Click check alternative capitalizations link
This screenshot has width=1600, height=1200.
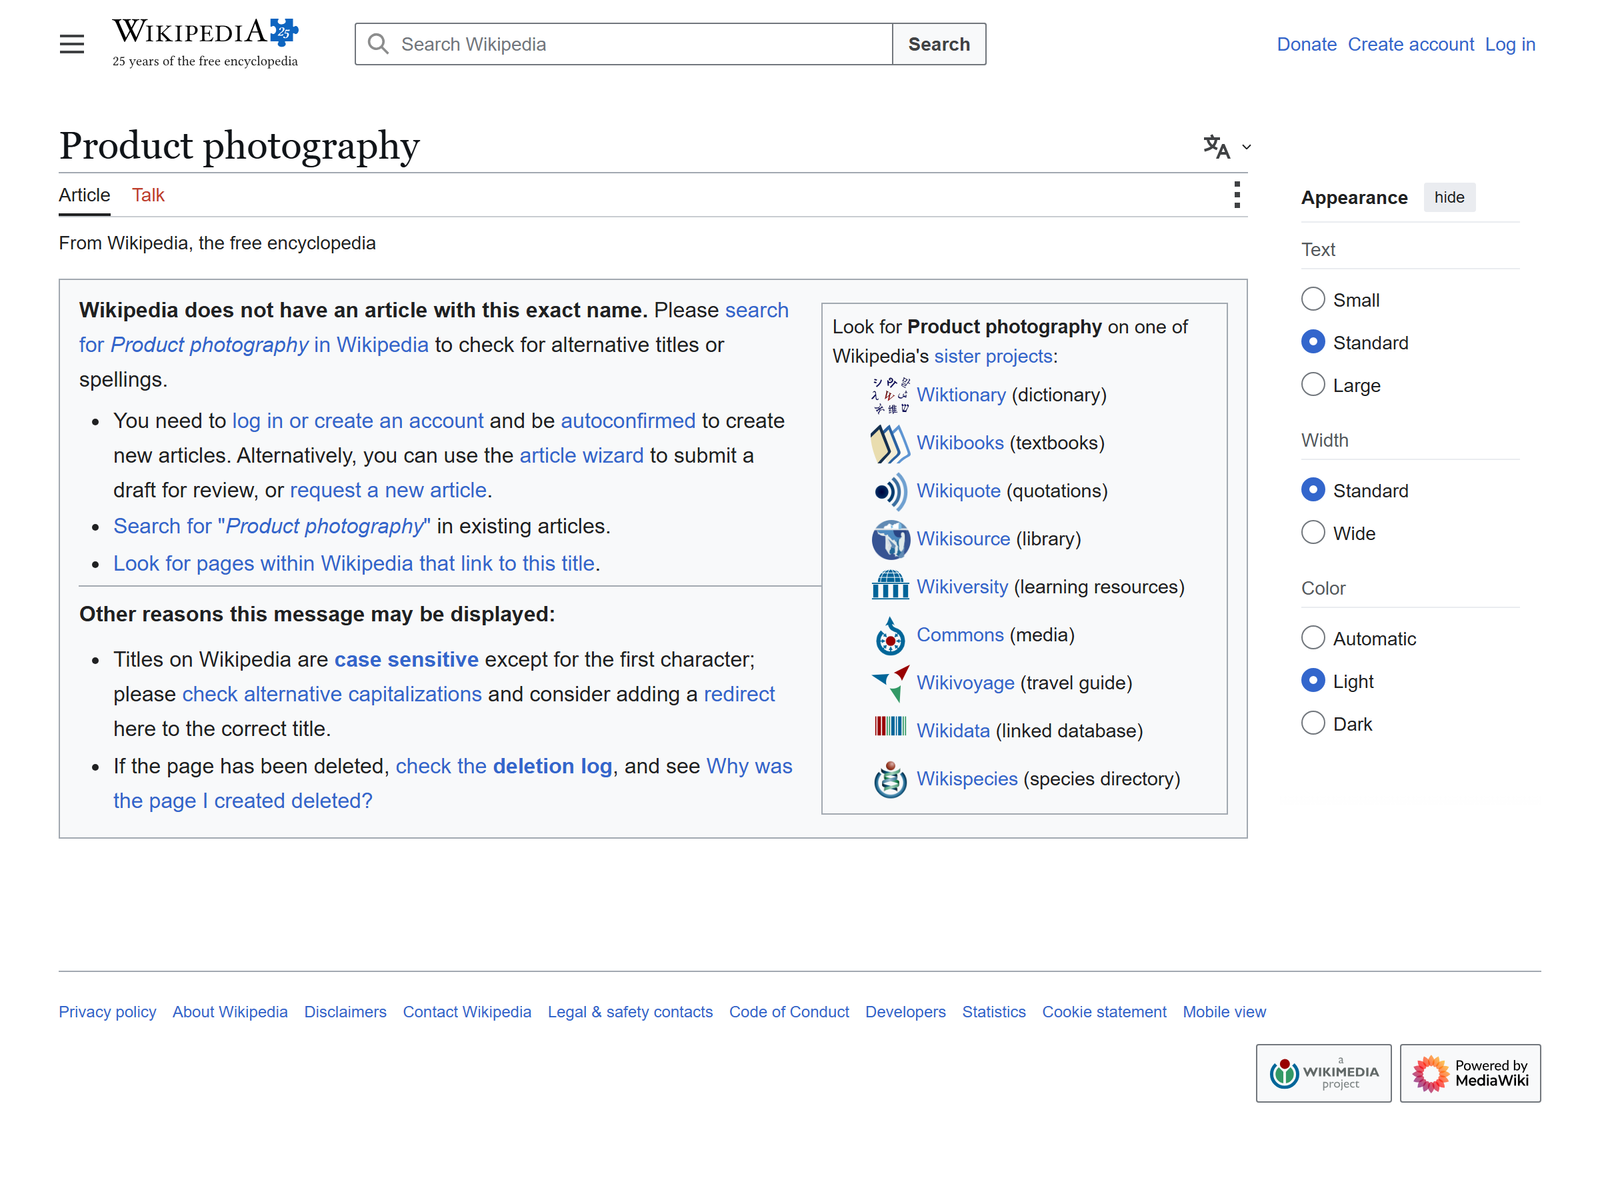click(x=332, y=695)
